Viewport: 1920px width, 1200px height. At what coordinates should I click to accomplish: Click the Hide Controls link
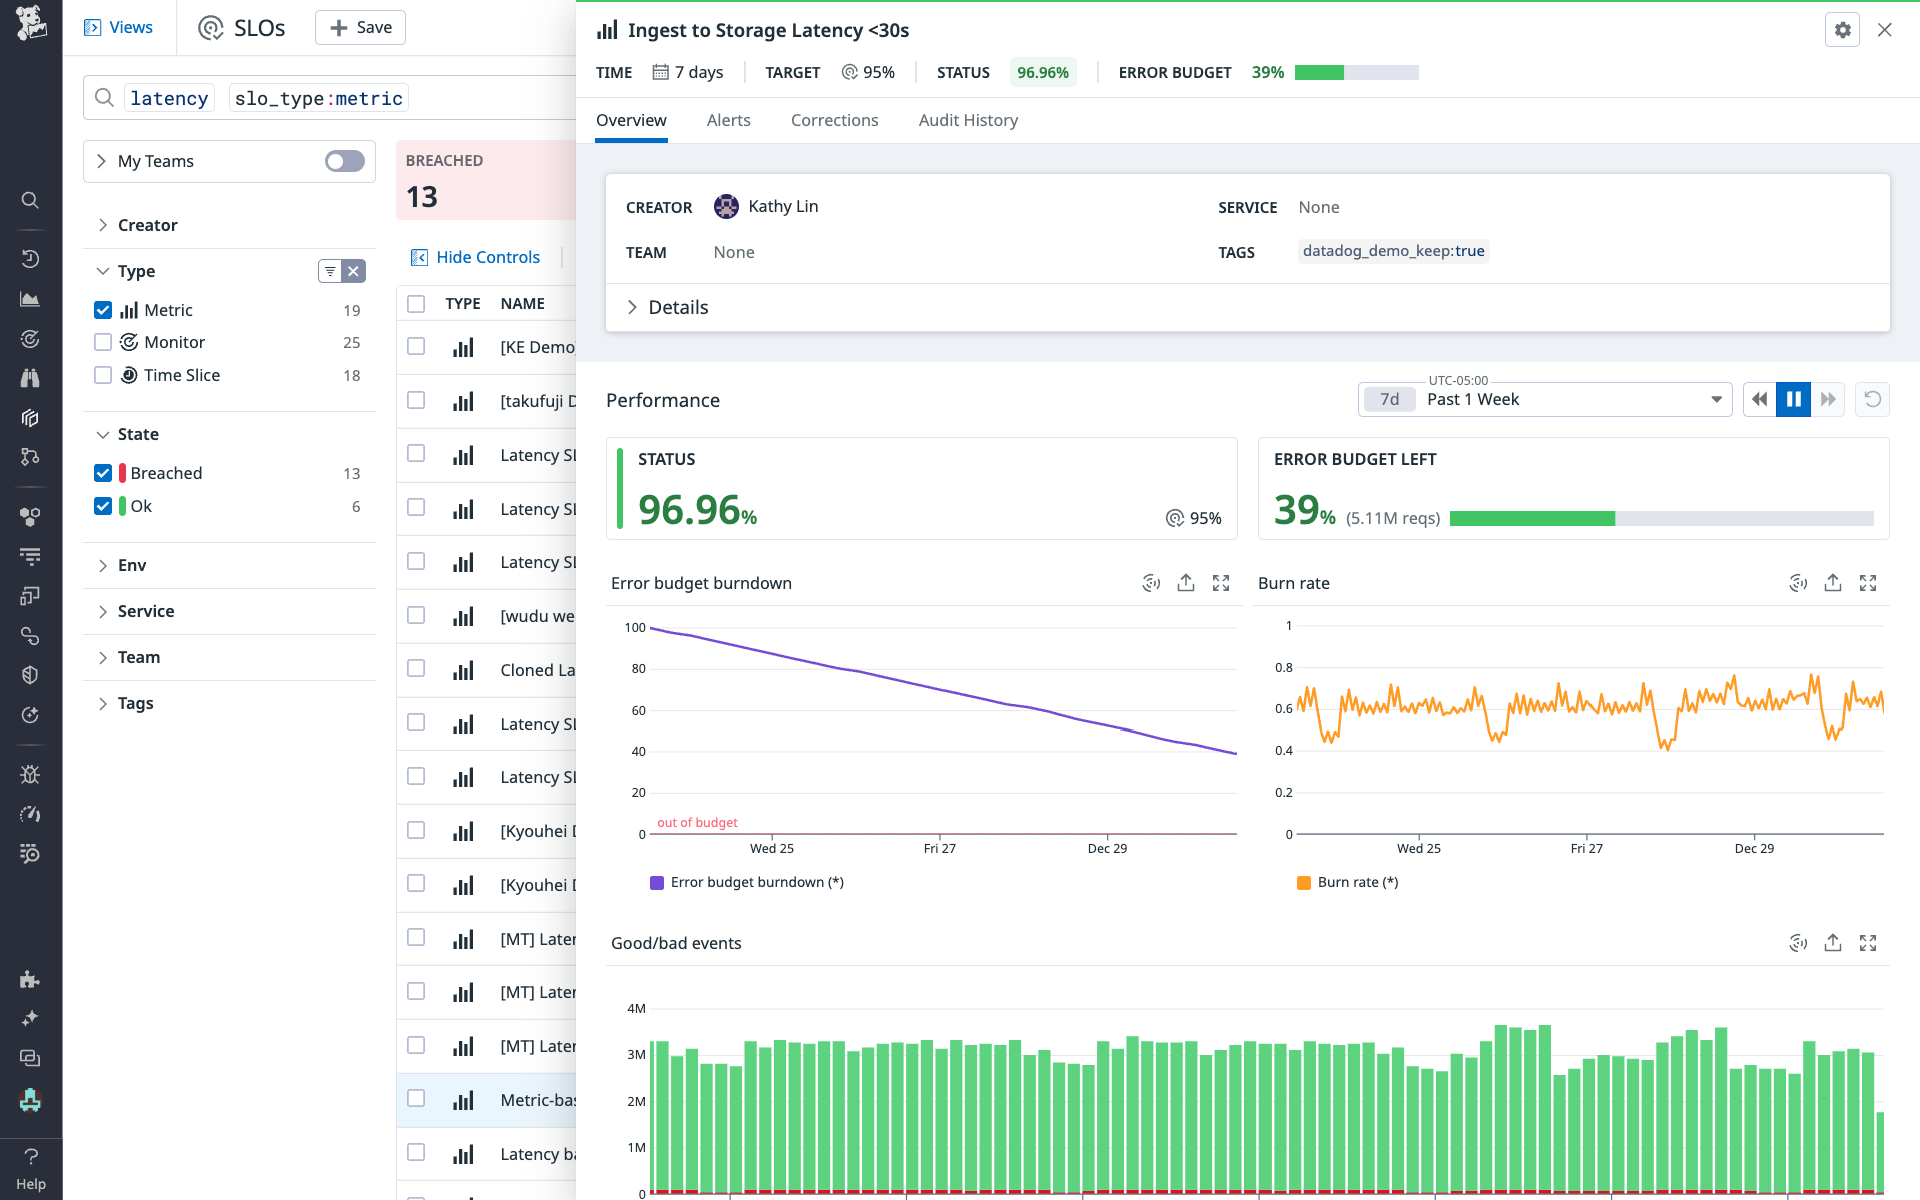coord(487,257)
